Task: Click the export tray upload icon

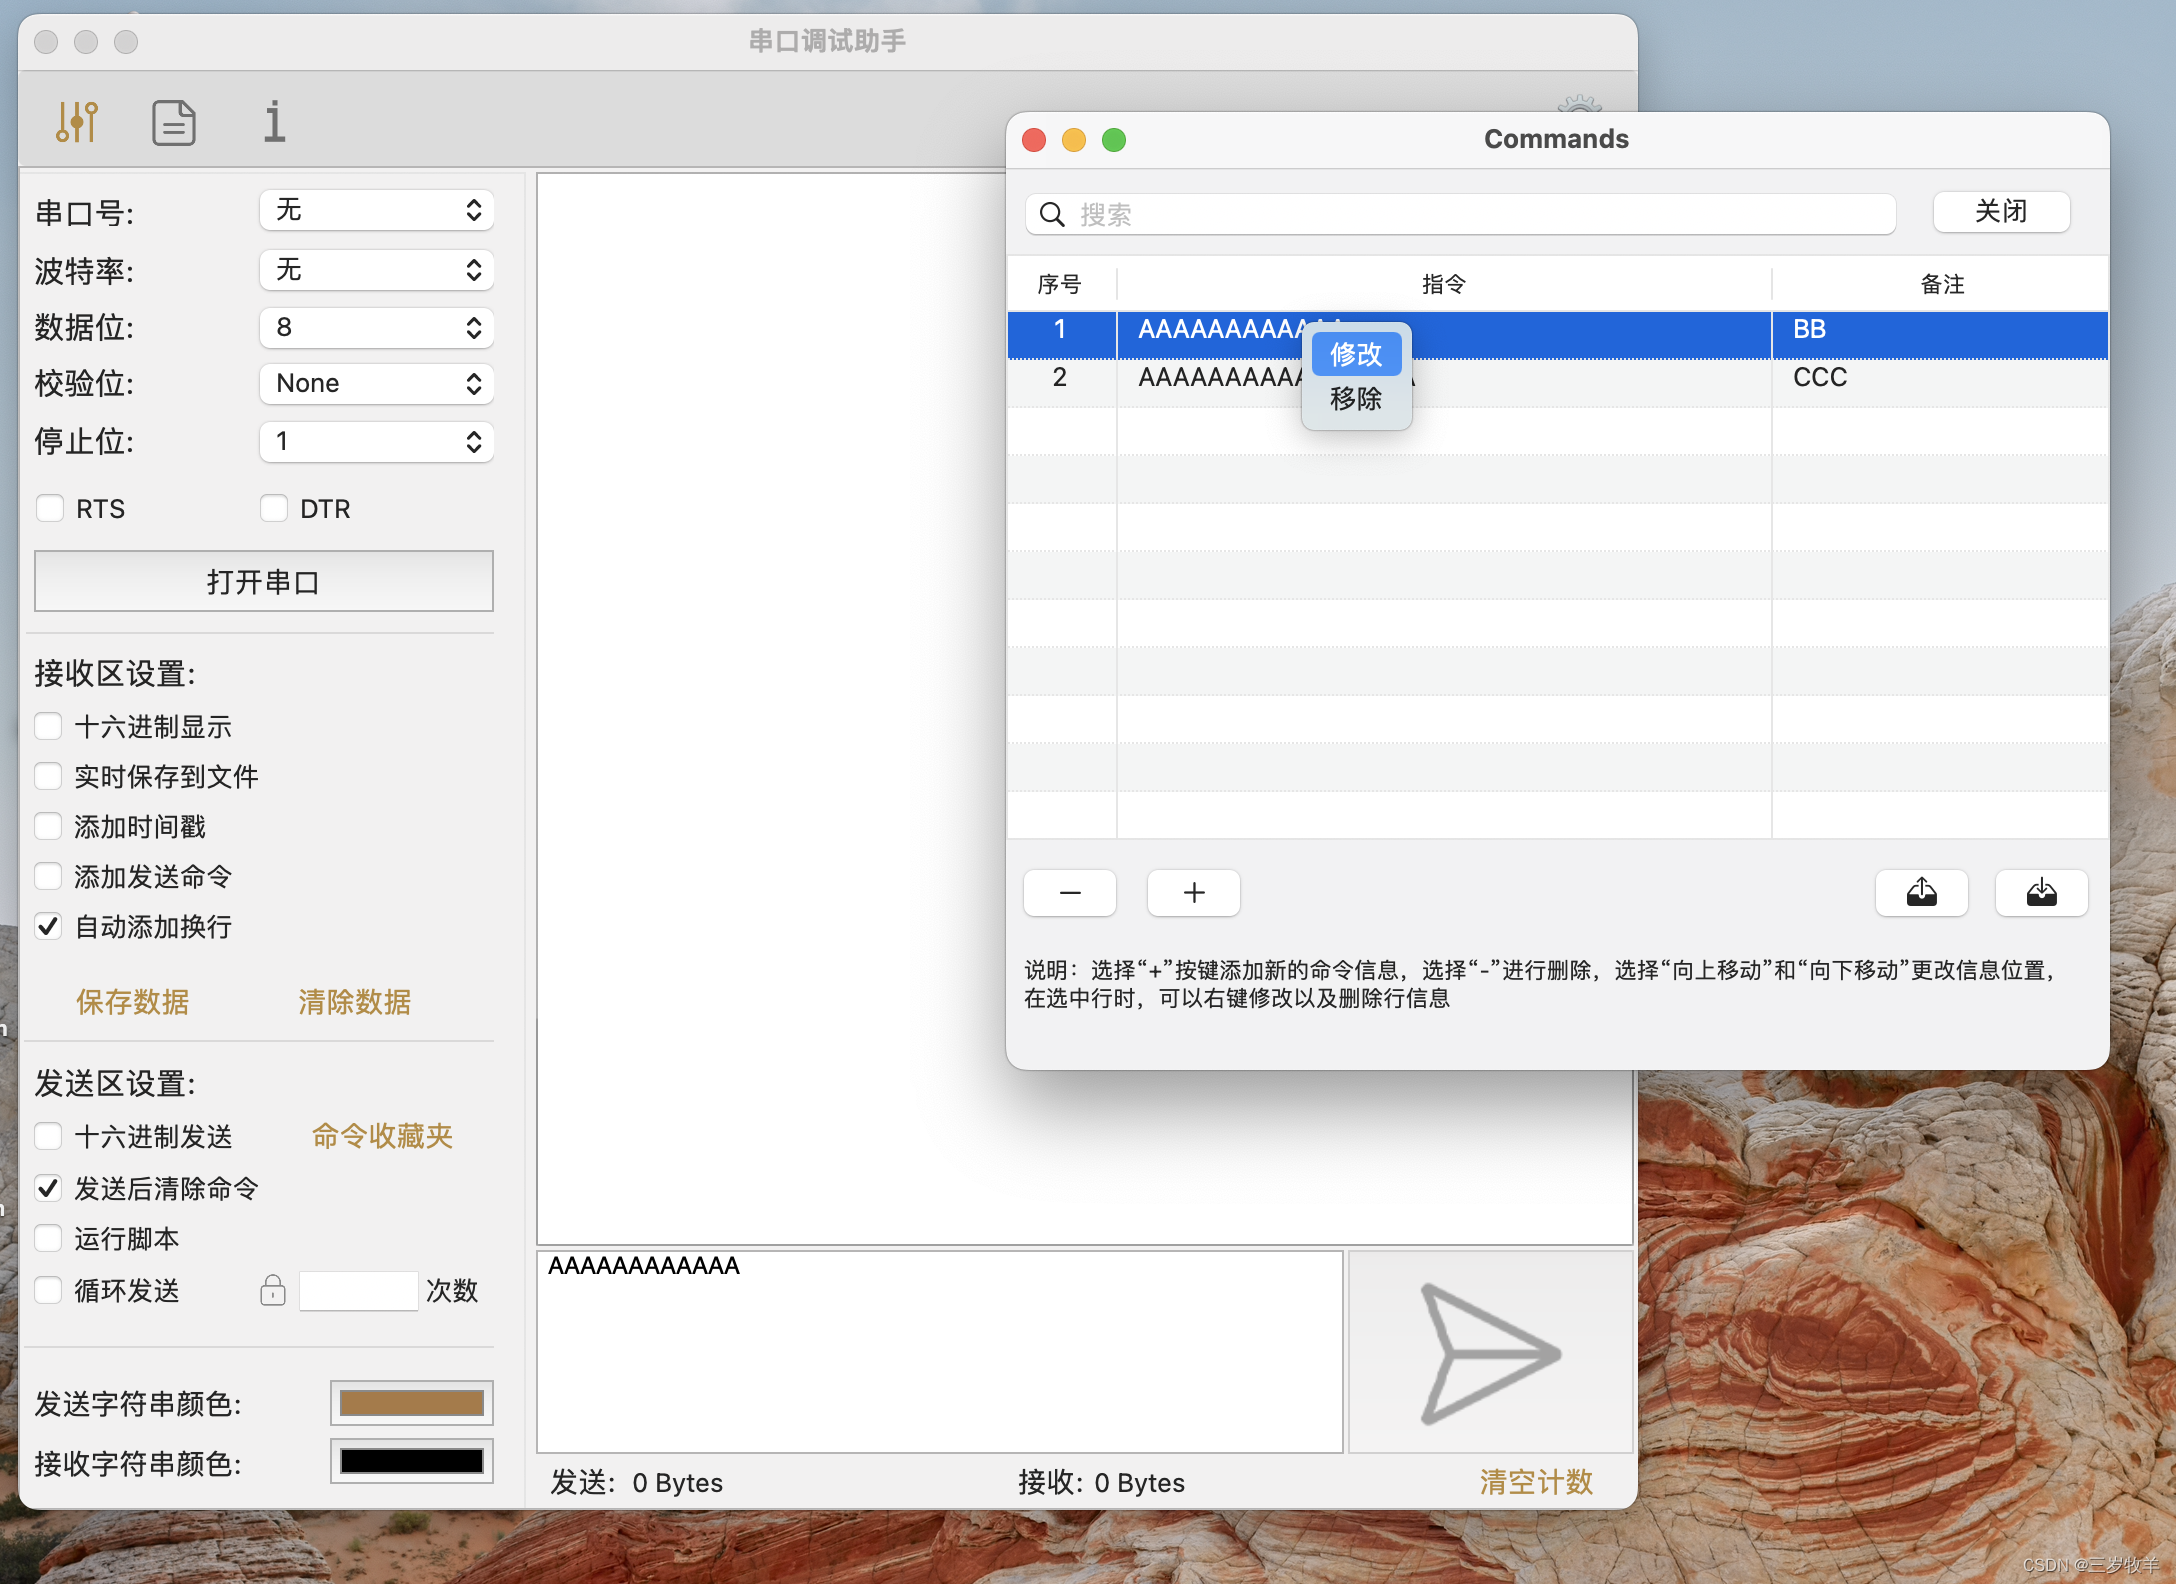Action: tap(1922, 892)
